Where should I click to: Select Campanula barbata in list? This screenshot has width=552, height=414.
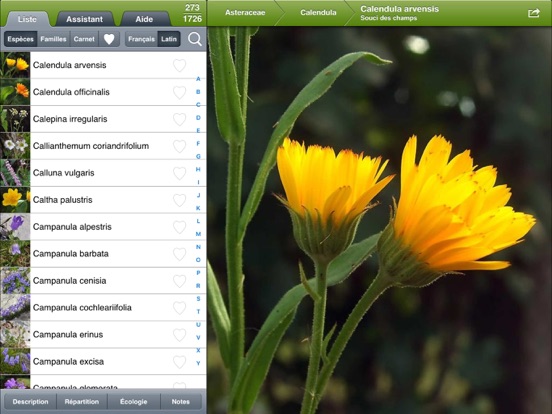coord(103,254)
